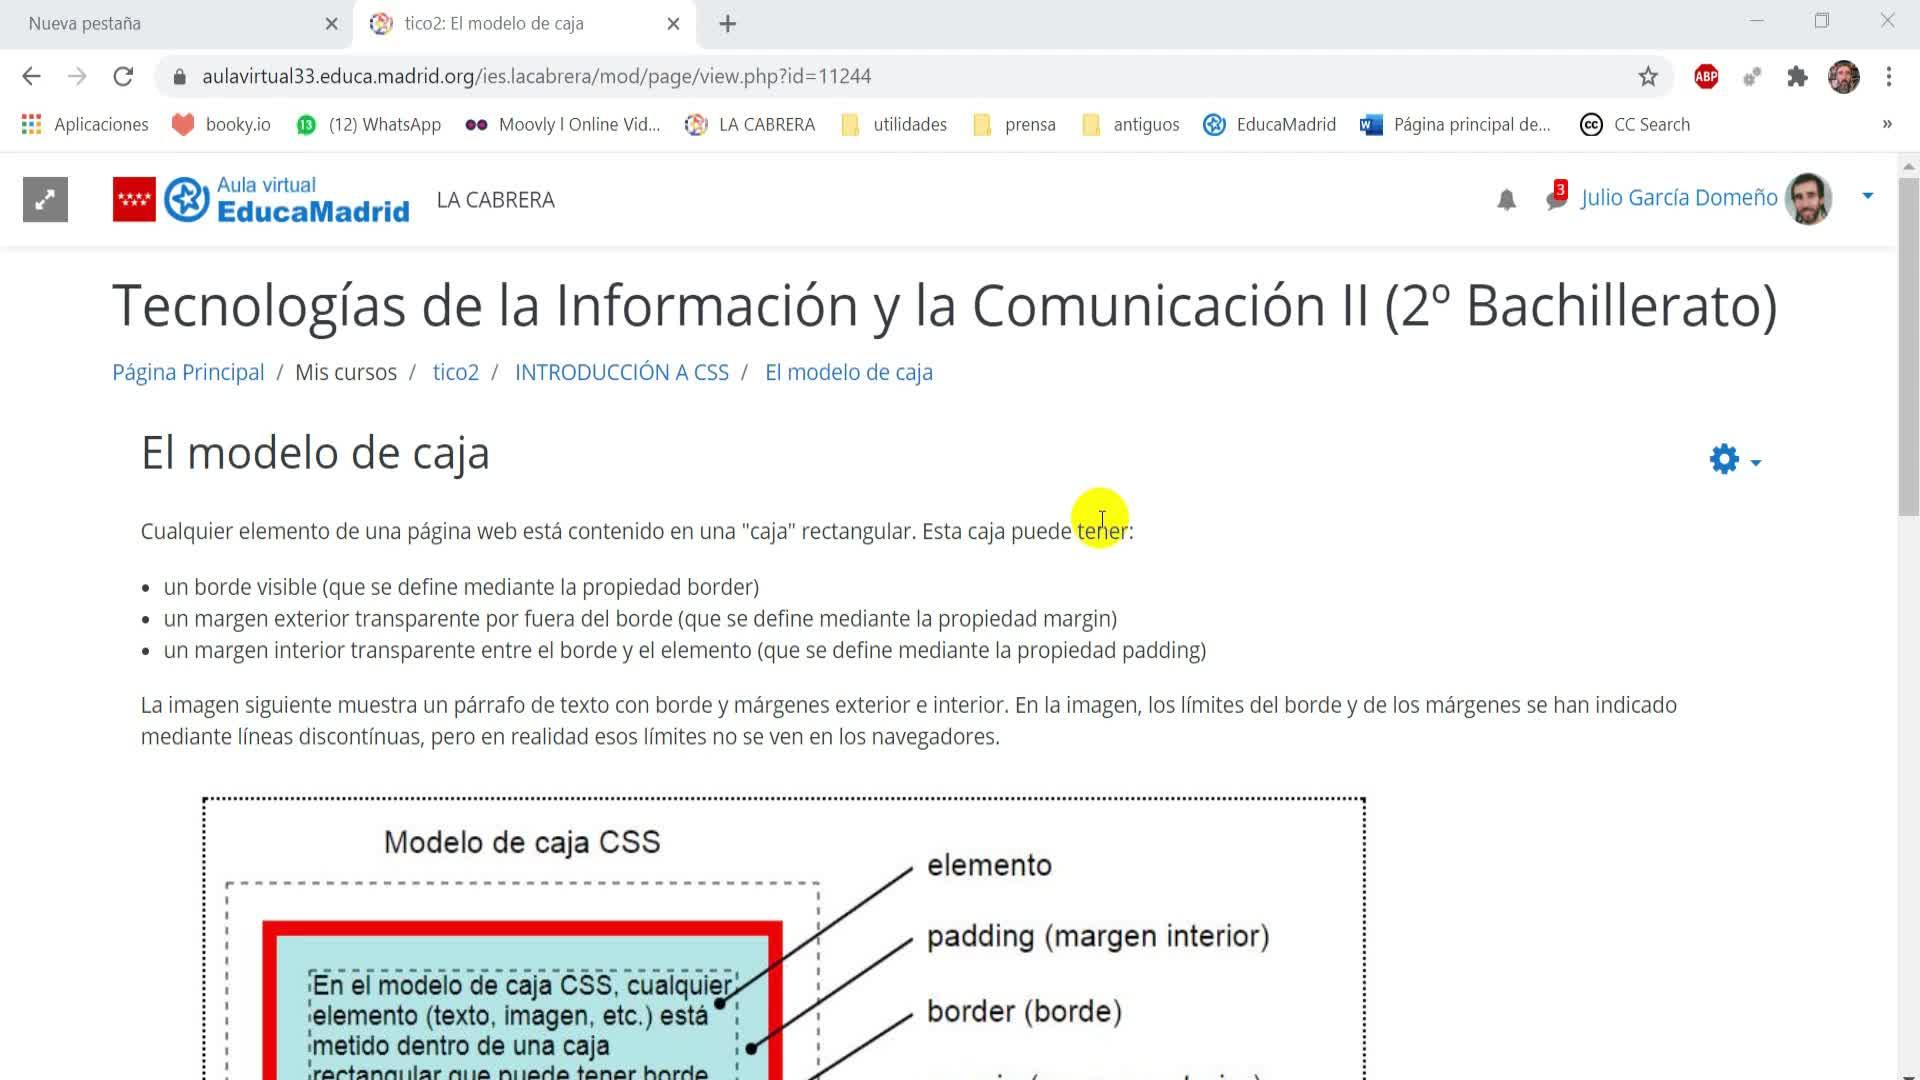Reload the current page
Screen dimensions: 1920x1080
(123, 76)
